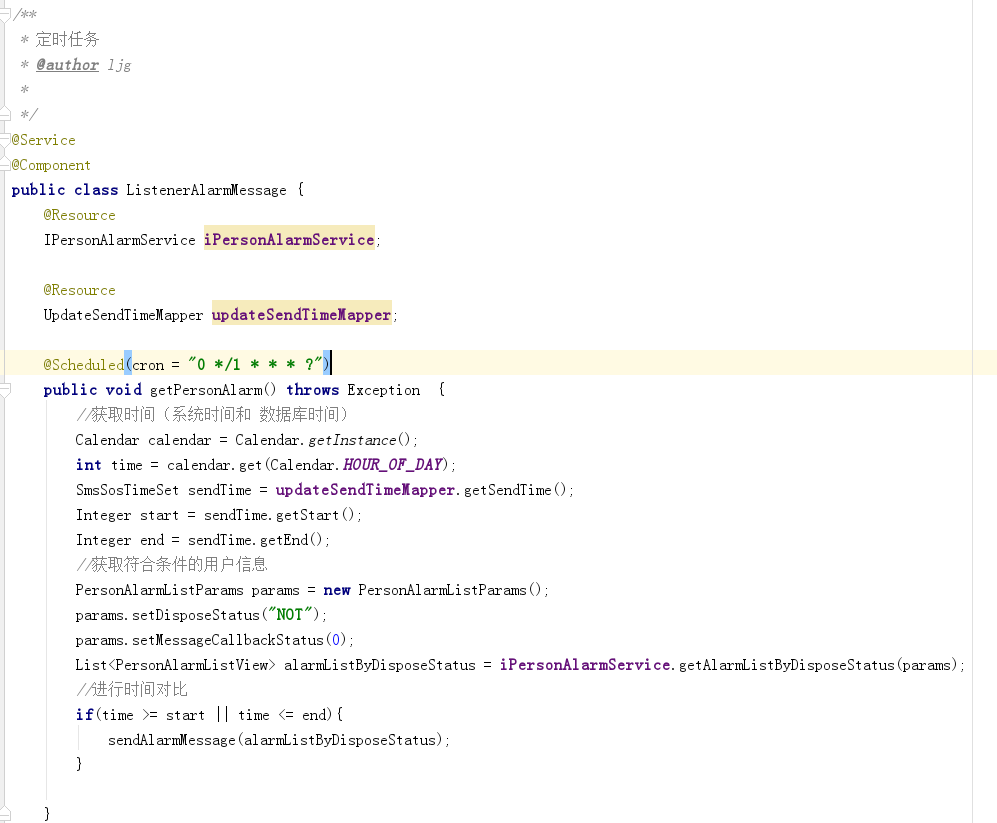This screenshot has width=997, height=823.
Task: Click the highlighted updateSendTimeMapper field declaration
Action: click(301, 315)
